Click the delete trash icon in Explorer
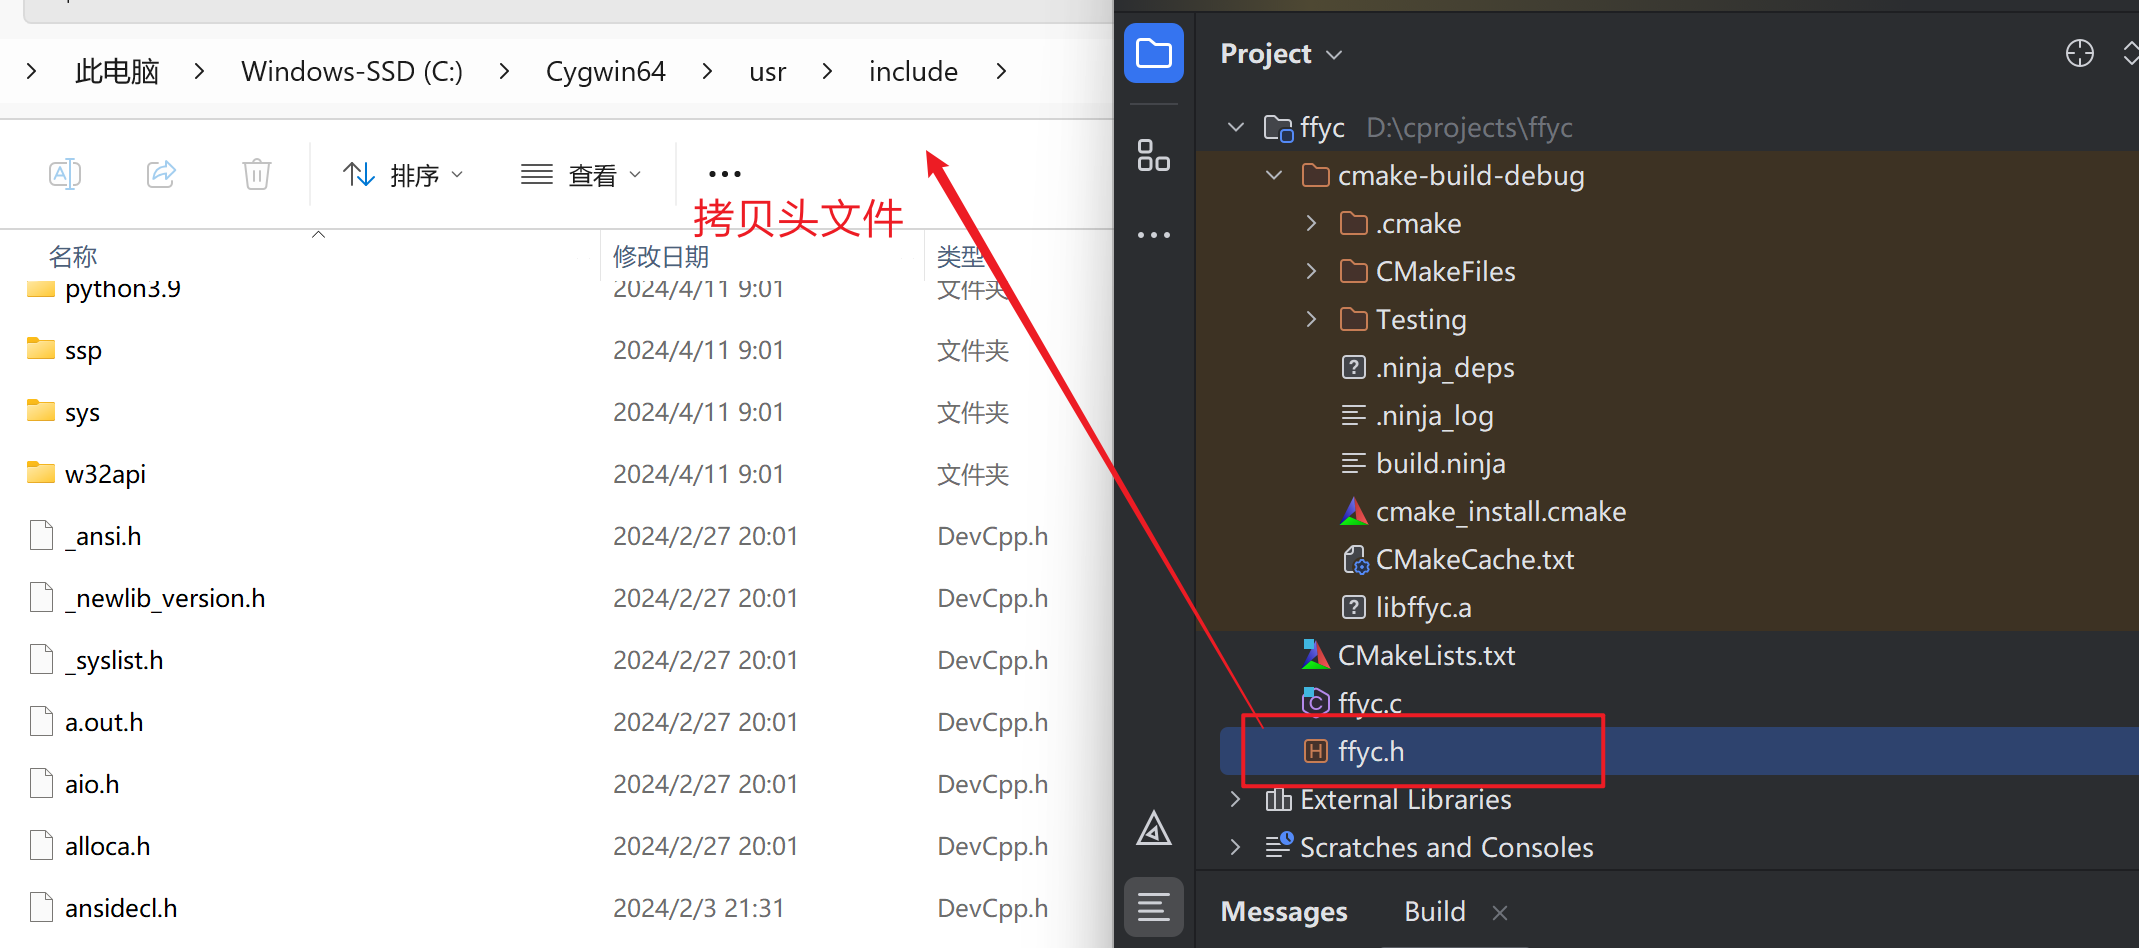 coord(257,174)
